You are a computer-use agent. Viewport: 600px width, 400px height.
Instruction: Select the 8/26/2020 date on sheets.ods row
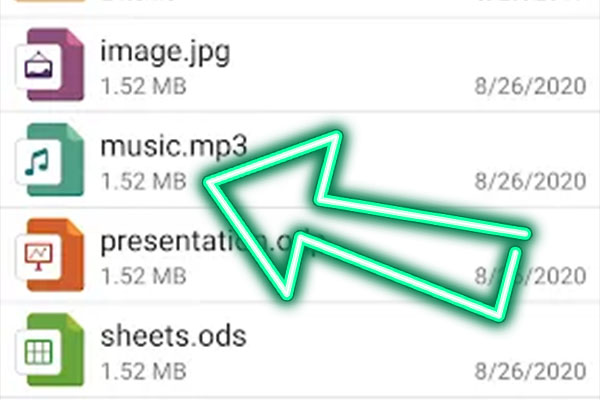coord(530,371)
